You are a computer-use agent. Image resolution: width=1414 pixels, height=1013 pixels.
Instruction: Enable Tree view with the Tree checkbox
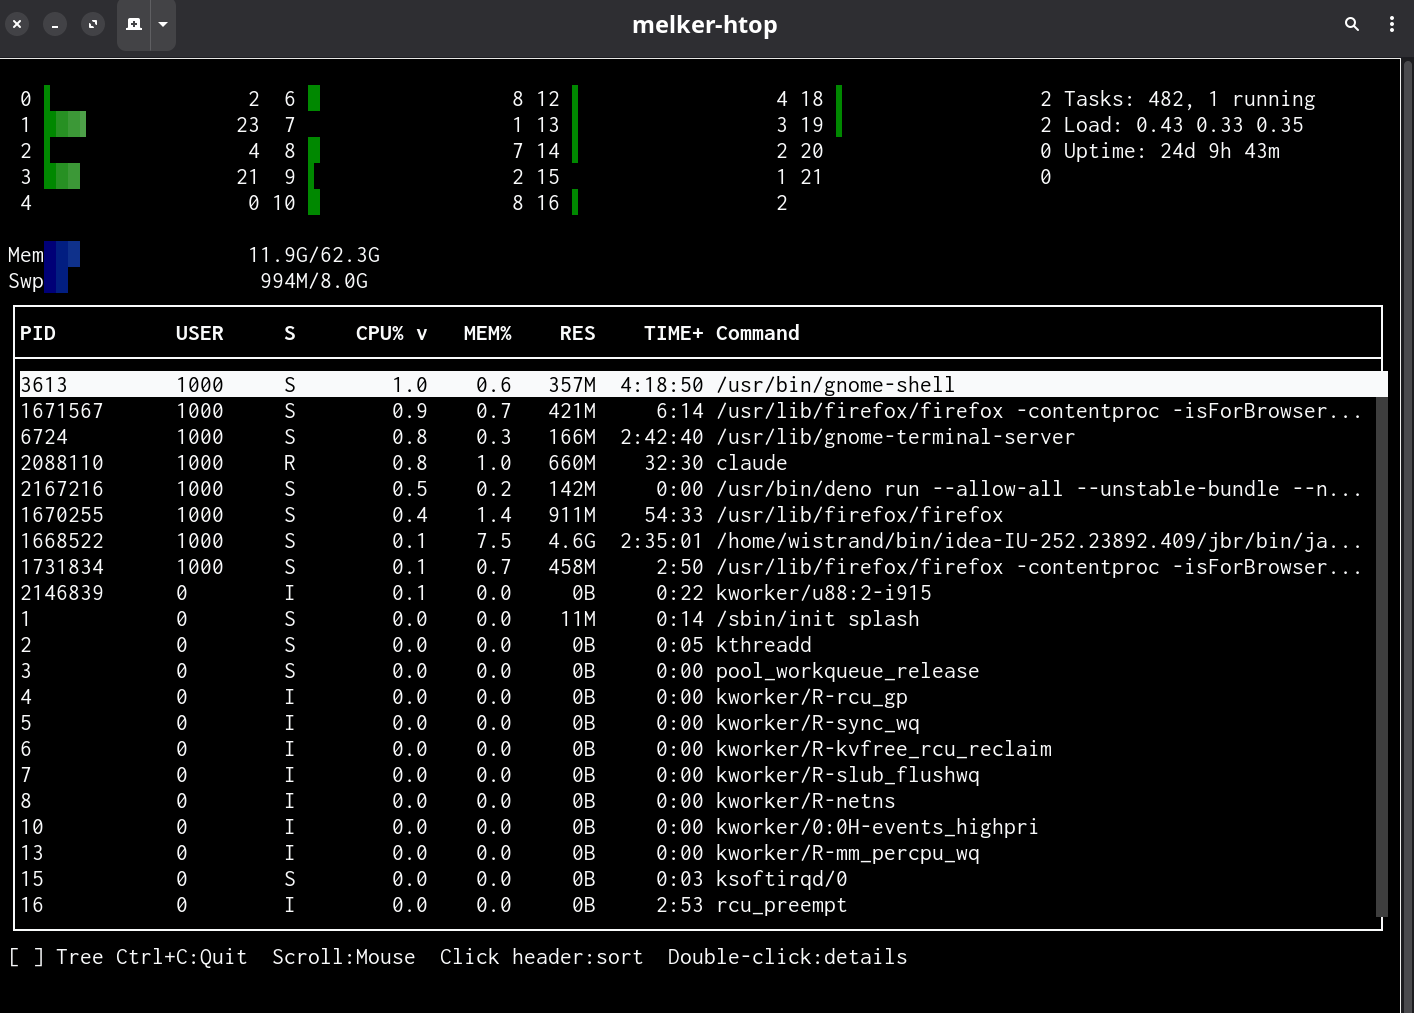click(26, 957)
